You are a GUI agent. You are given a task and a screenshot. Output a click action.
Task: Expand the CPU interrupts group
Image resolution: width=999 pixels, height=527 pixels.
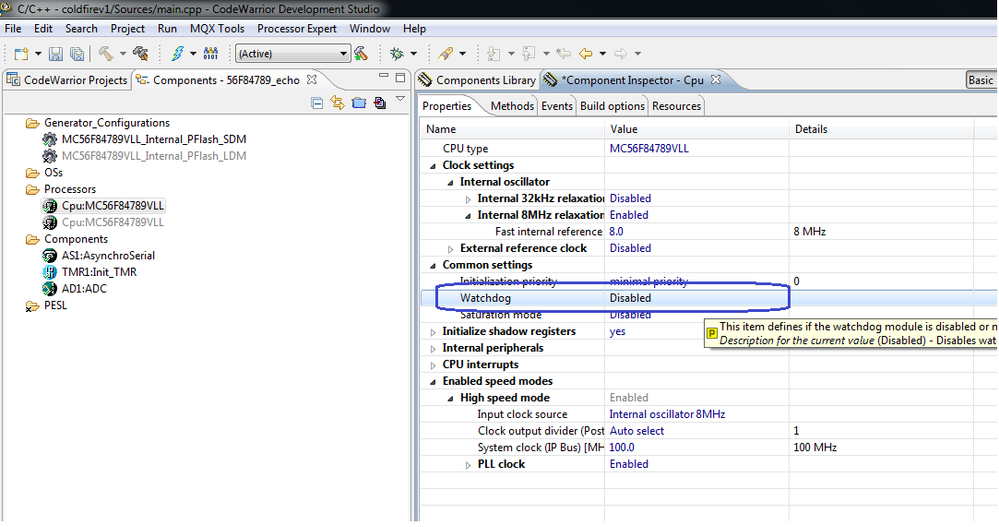[x=433, y=365]
